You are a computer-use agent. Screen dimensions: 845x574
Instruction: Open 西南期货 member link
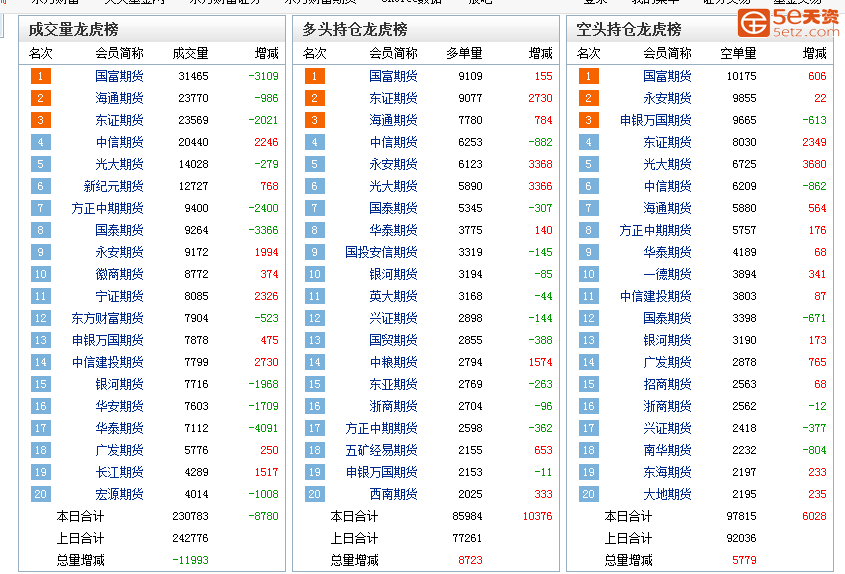(393, 494)
